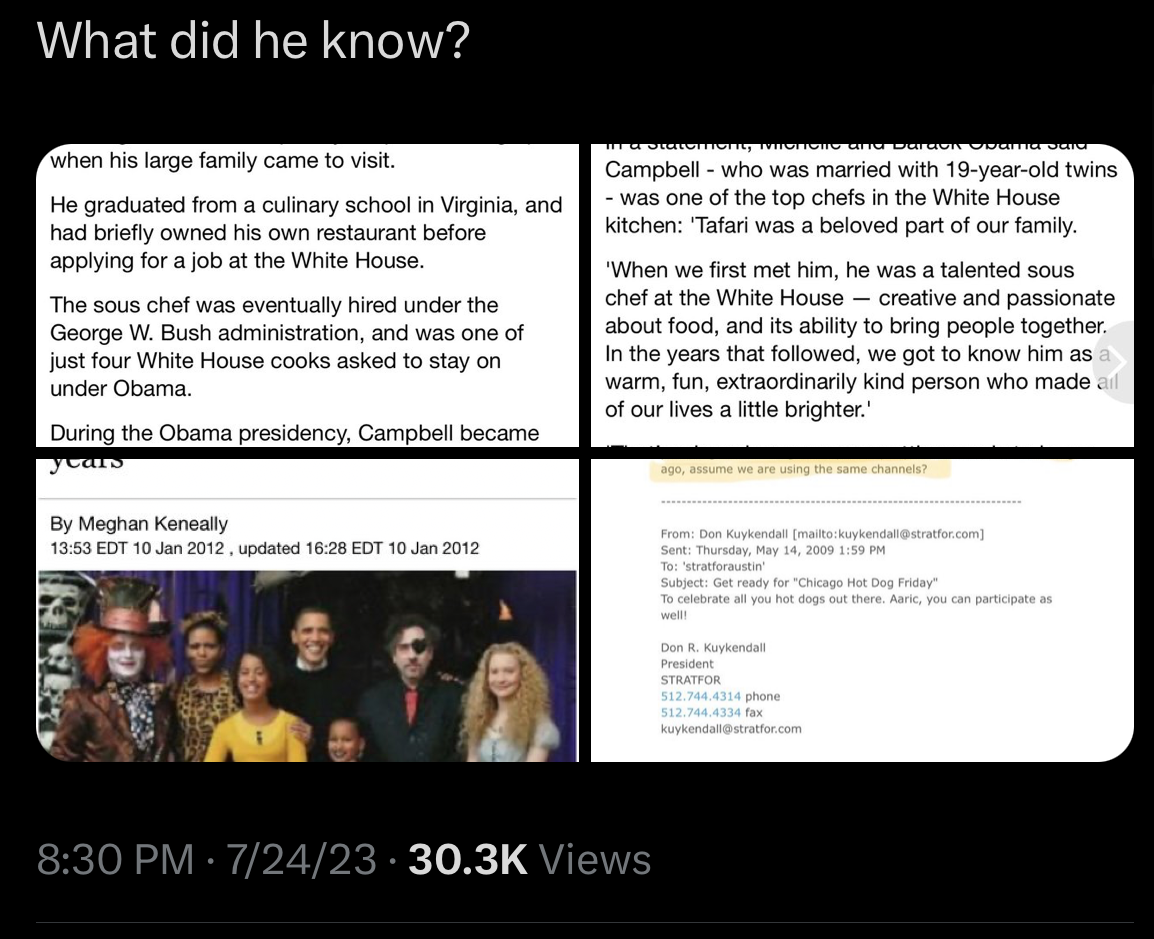This screenshot has width=1154, height=939.
Task: Click the "By Meghan Keneally" byline
Action: click(x=139, y=524)
